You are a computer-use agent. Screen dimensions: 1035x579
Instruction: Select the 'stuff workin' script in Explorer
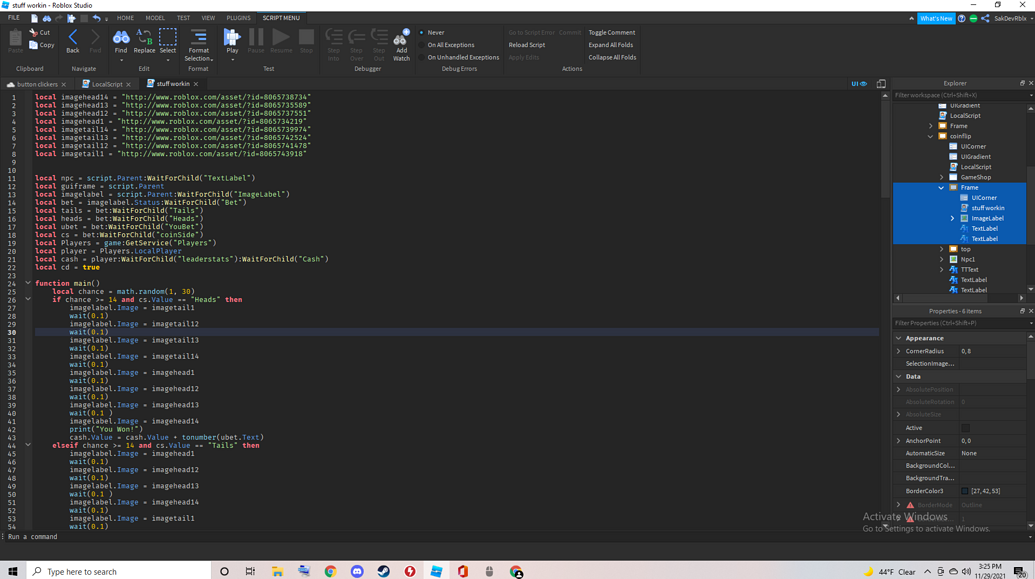(987, 208)
